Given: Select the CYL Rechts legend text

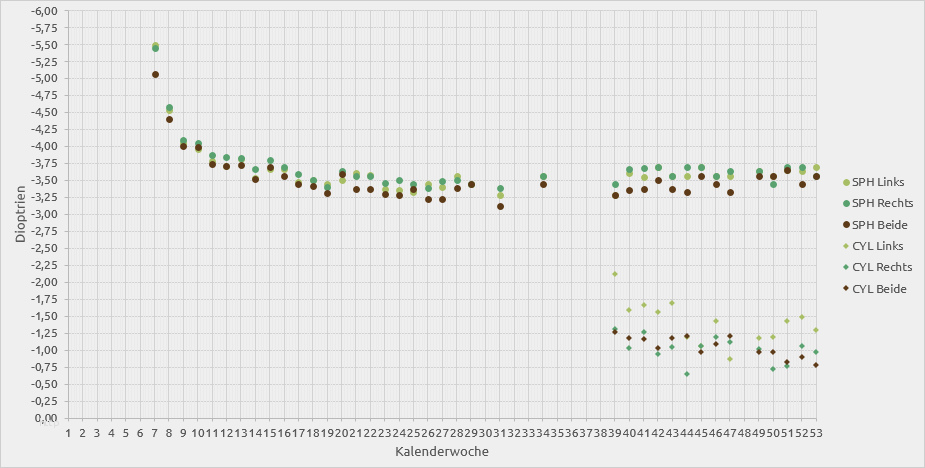Looking at the screenshot, I should tap(882, 267).
